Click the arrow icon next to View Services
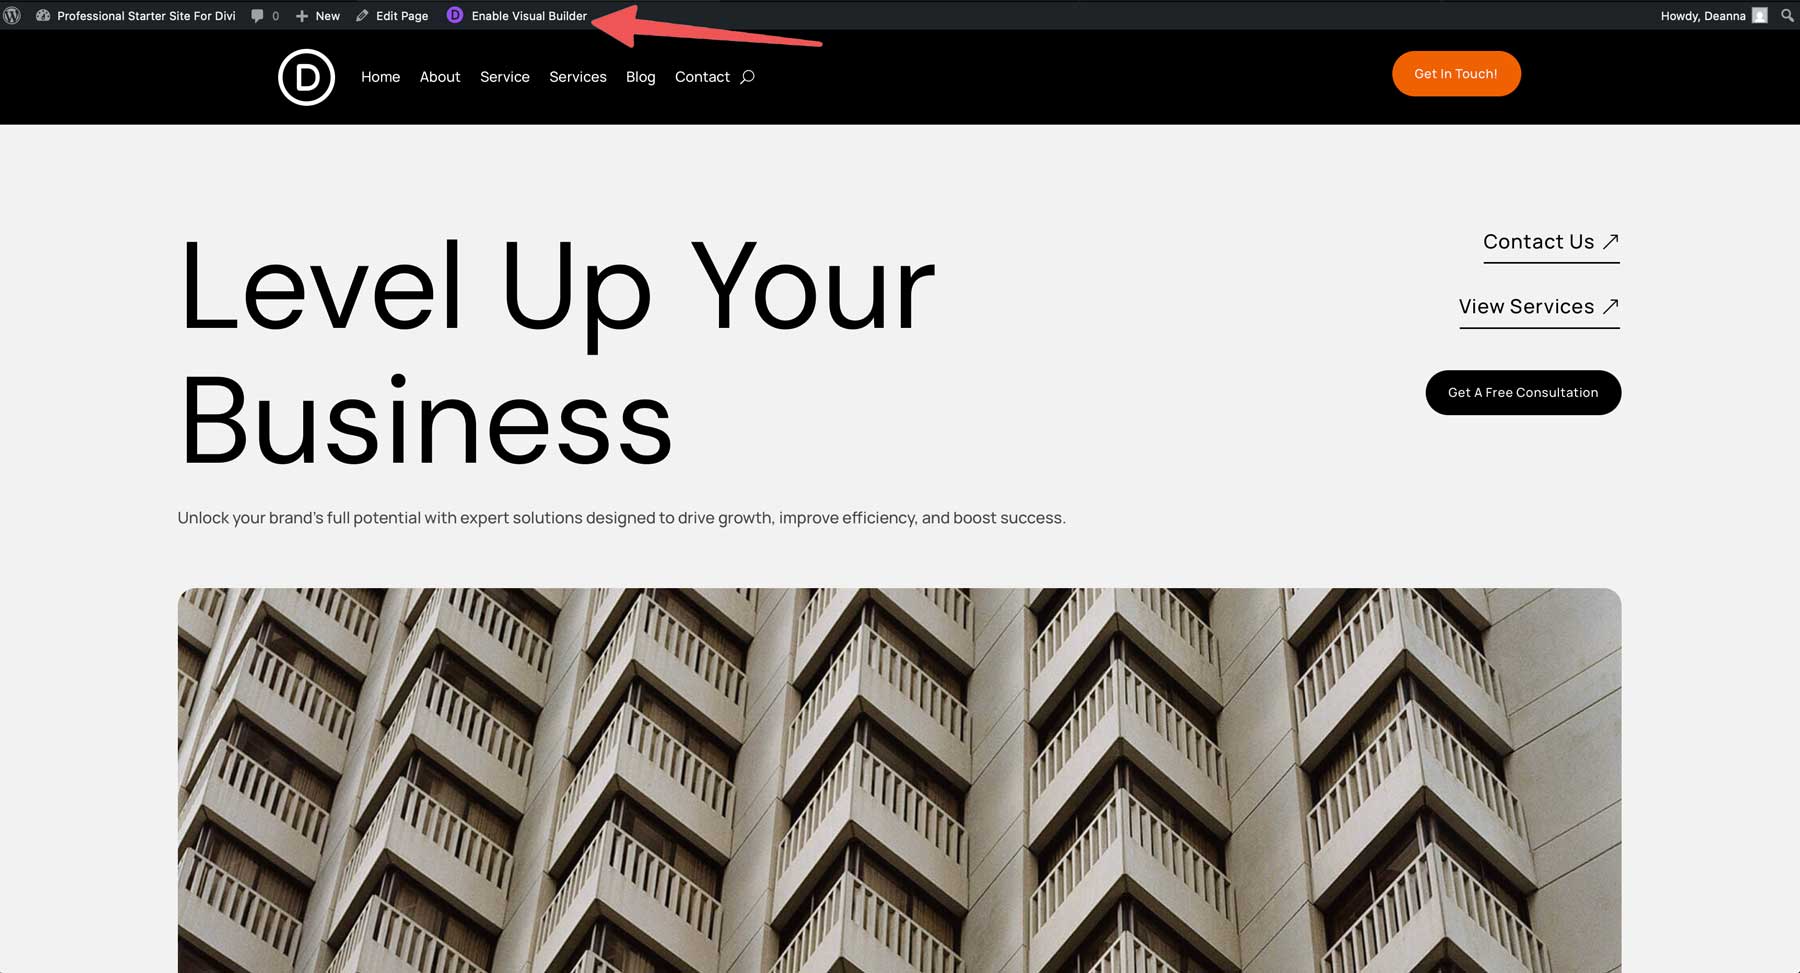The width and height of the screenshot is (1800, 973). click(x=1612, y=306)
